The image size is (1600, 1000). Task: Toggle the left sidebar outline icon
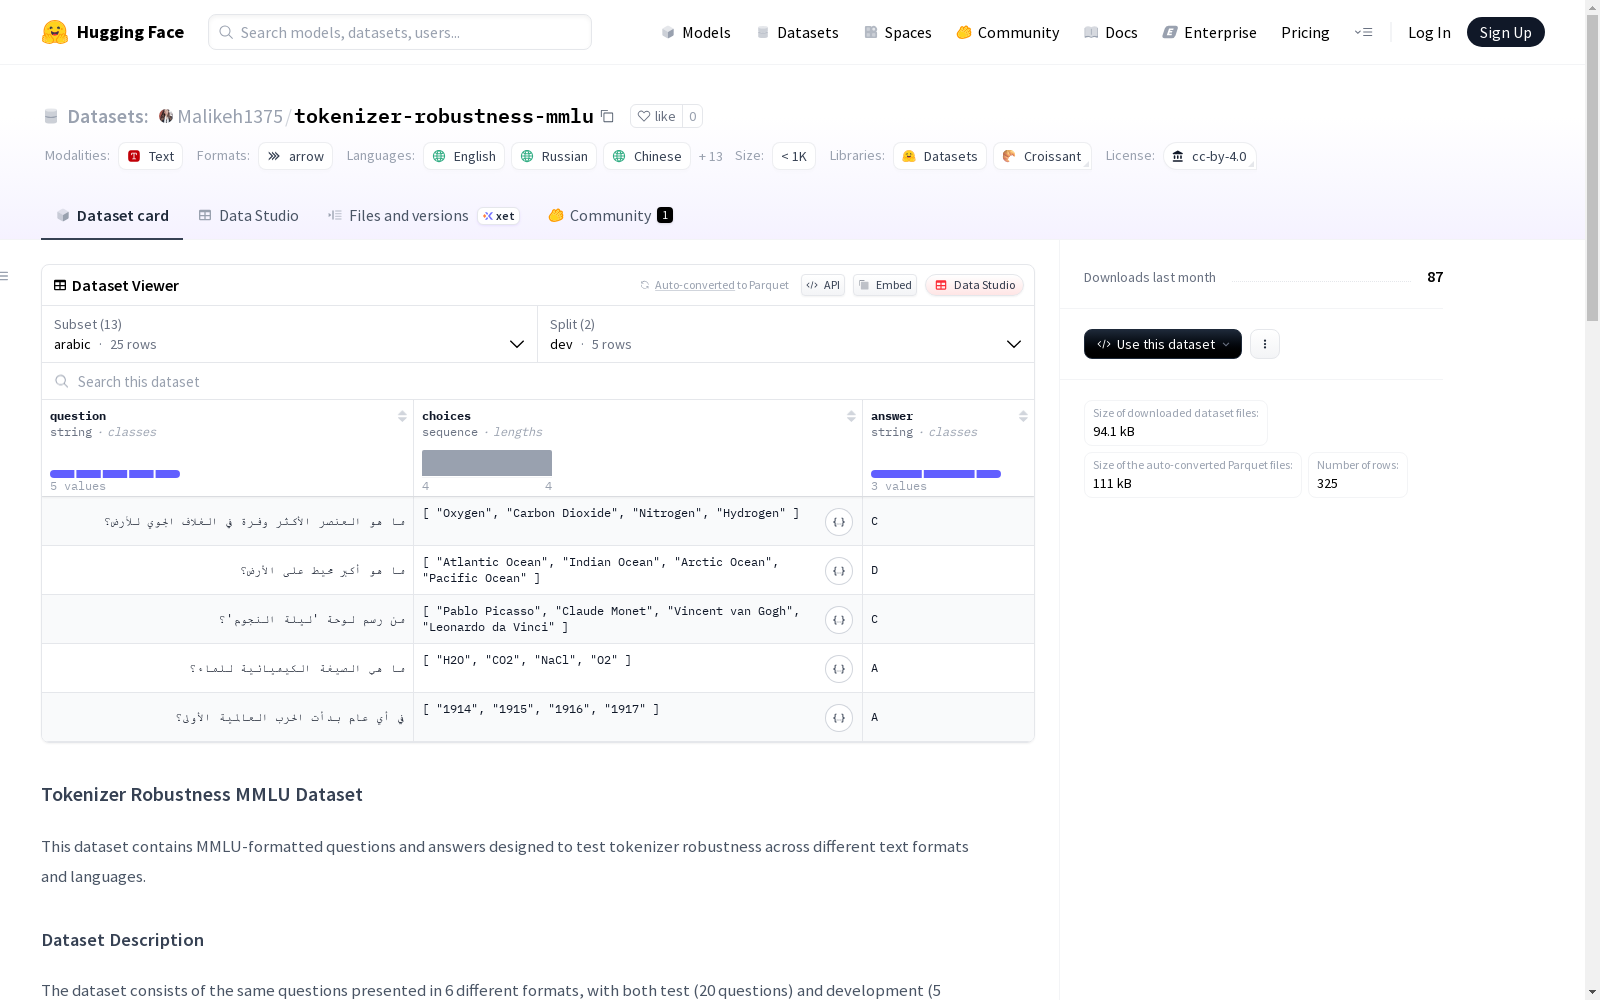click(5, 276)
